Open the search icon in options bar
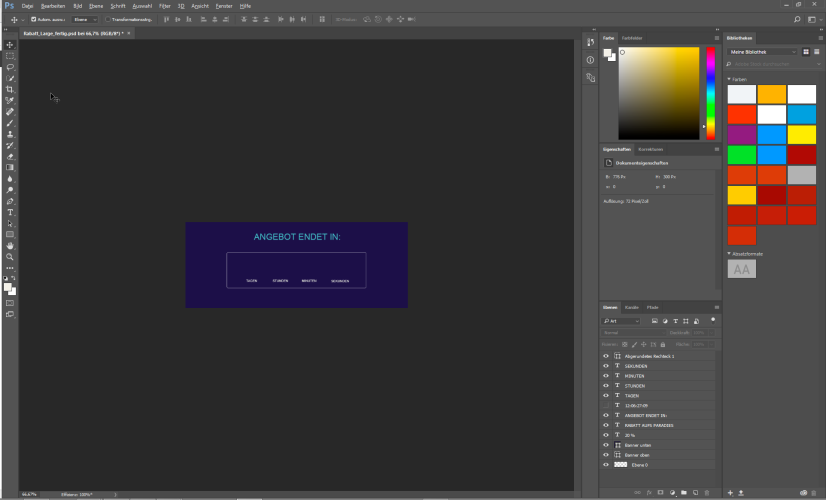The width and height of the screenshot is (826, 500). [x=797, y=19]
